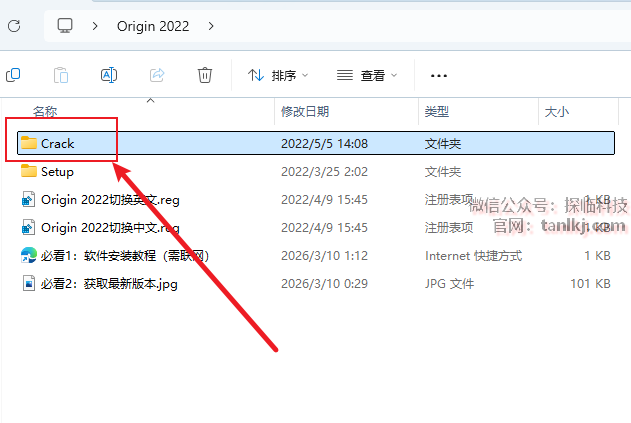This screenshot has height=423, width=631.
Task: Click the 文件夹 type of Setup row
Action: pyautogui.click(x=443, y=172)
